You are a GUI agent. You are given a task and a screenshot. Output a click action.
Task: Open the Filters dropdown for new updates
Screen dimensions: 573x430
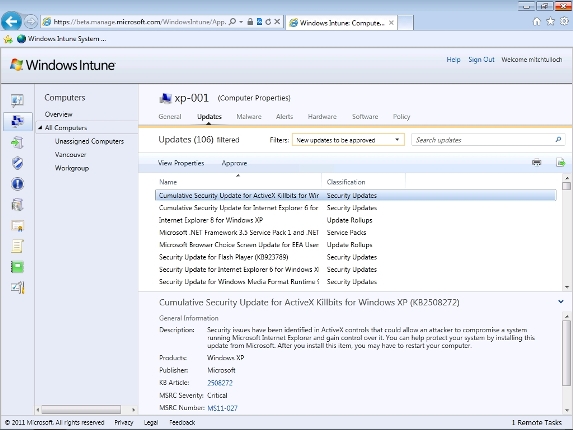click(x=348, y=140)
